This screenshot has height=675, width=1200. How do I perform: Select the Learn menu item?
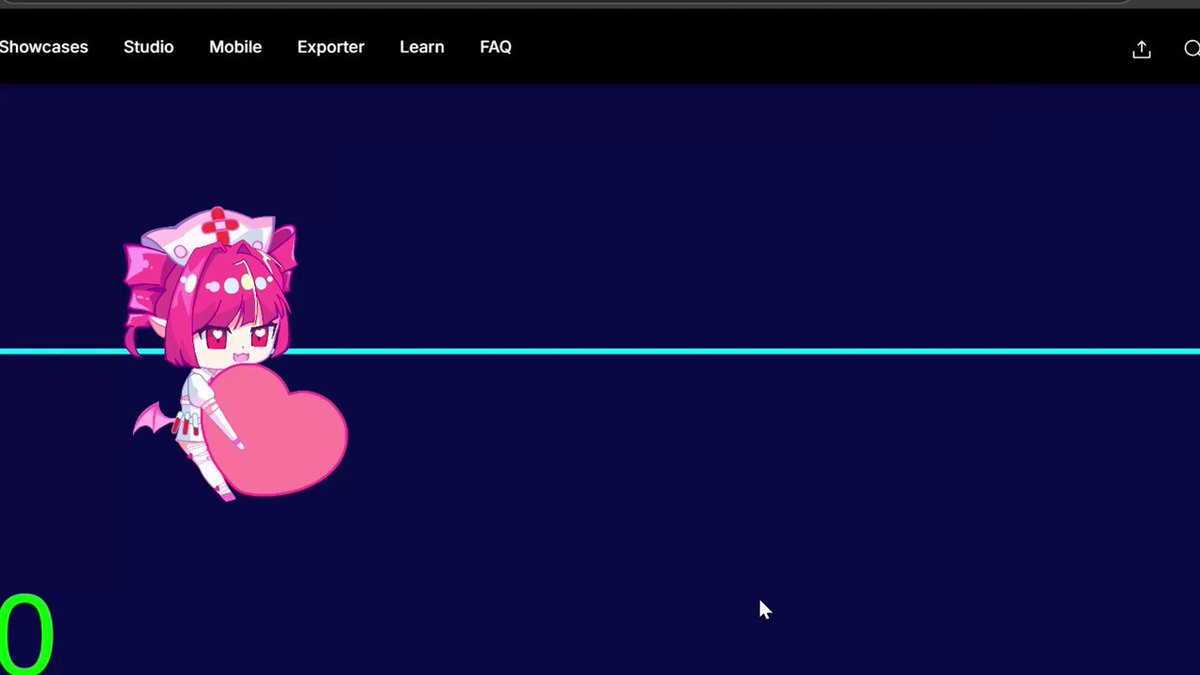[x=422, y=47]
